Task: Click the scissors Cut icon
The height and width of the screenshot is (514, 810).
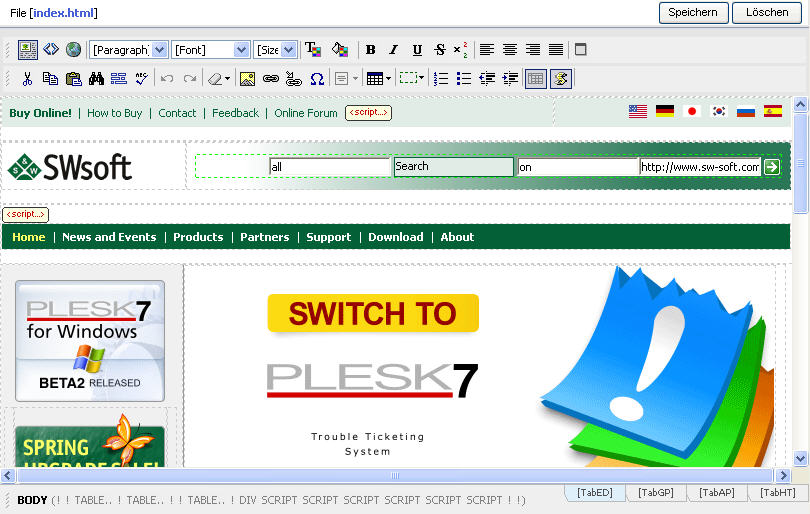Action: (28, 79)
